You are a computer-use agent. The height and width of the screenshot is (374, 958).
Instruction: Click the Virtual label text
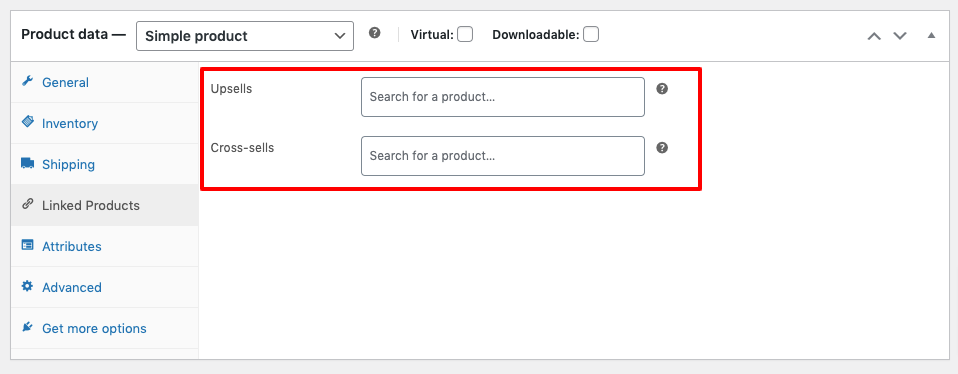pyautogui.click(x=432, y=35)
